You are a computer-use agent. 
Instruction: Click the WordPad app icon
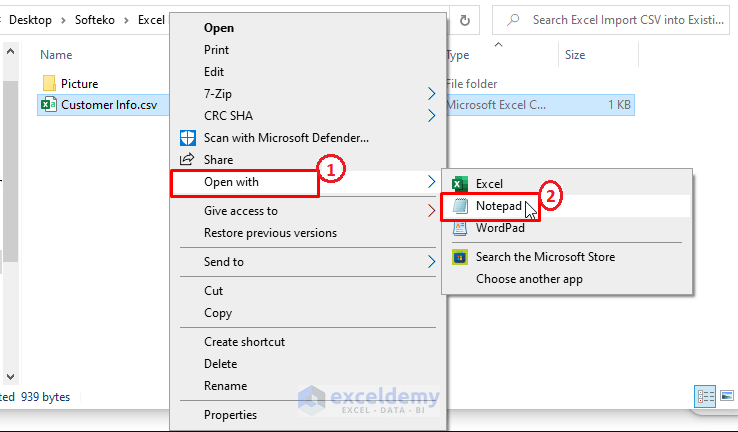(x=460, y=227)
